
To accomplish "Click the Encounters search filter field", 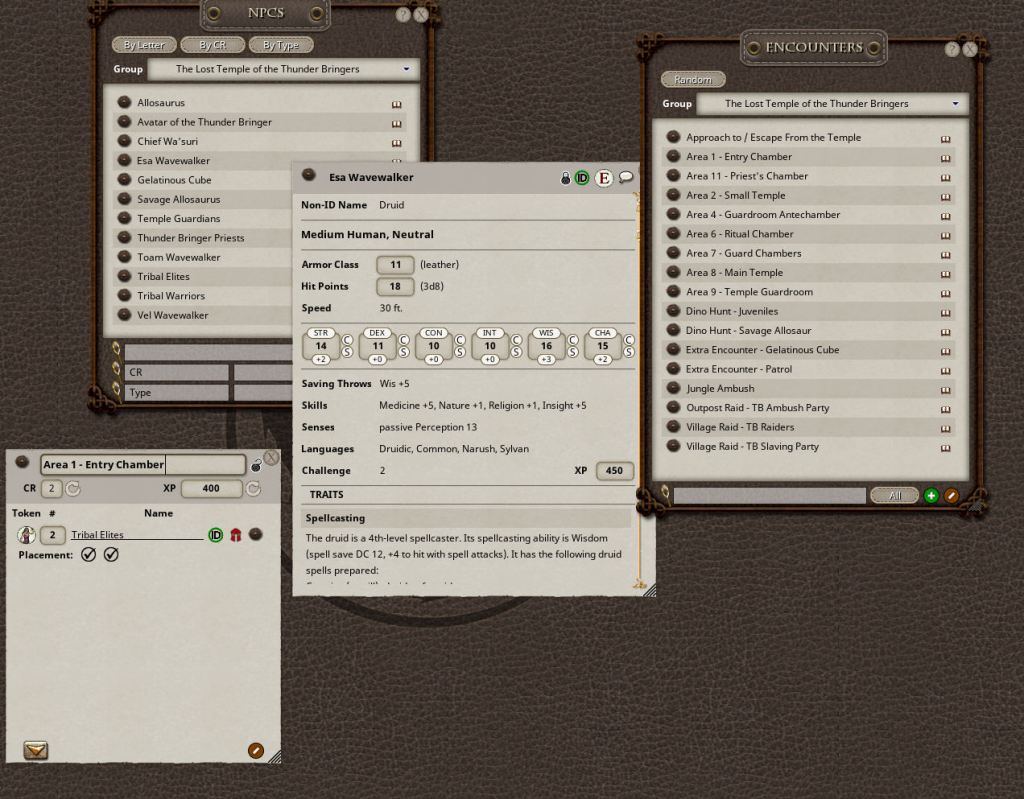I will tap(768, 496).
